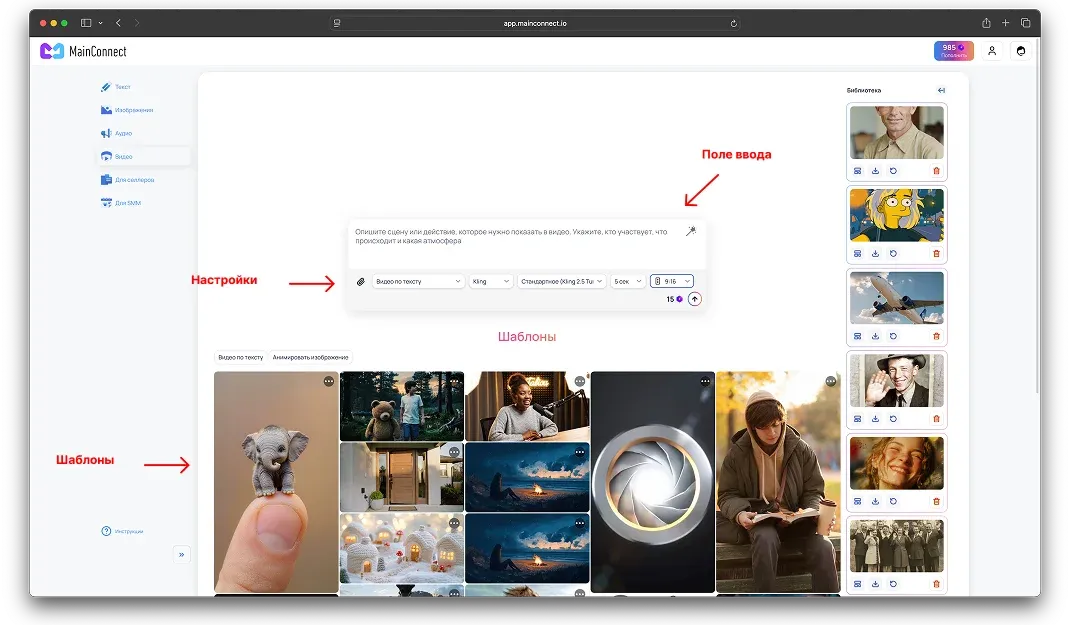Click the paperclip attach file icon
Image resolution: width=1071 pixels, height=625 pixels.
click(361, 282)
